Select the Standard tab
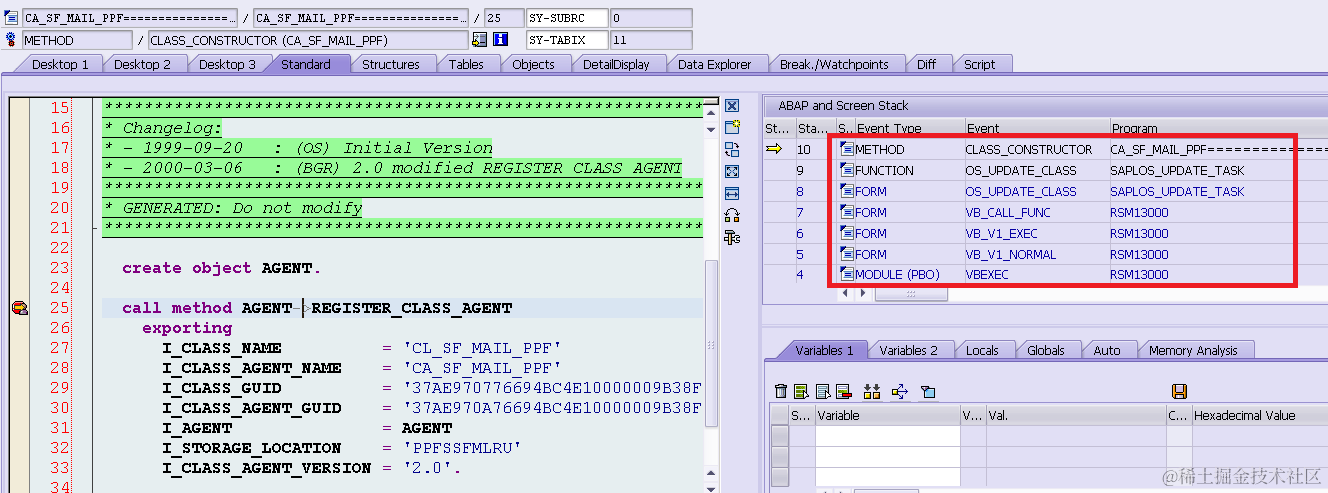Screen dimensions: 1328x493 click(306, 64)
